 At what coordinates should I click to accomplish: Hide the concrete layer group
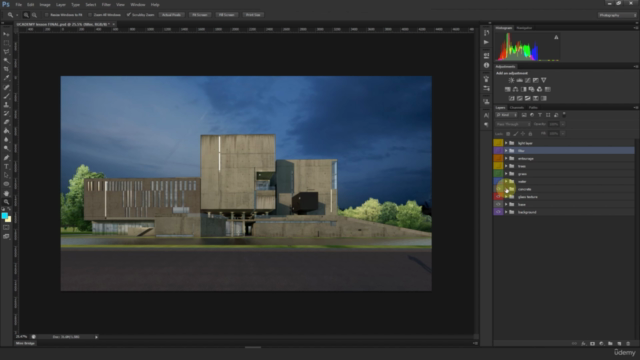498,189
